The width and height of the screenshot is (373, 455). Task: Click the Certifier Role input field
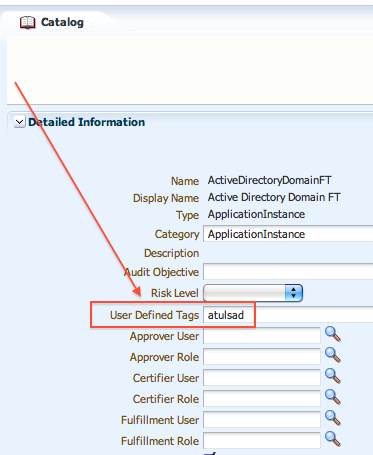coord(262,399)
